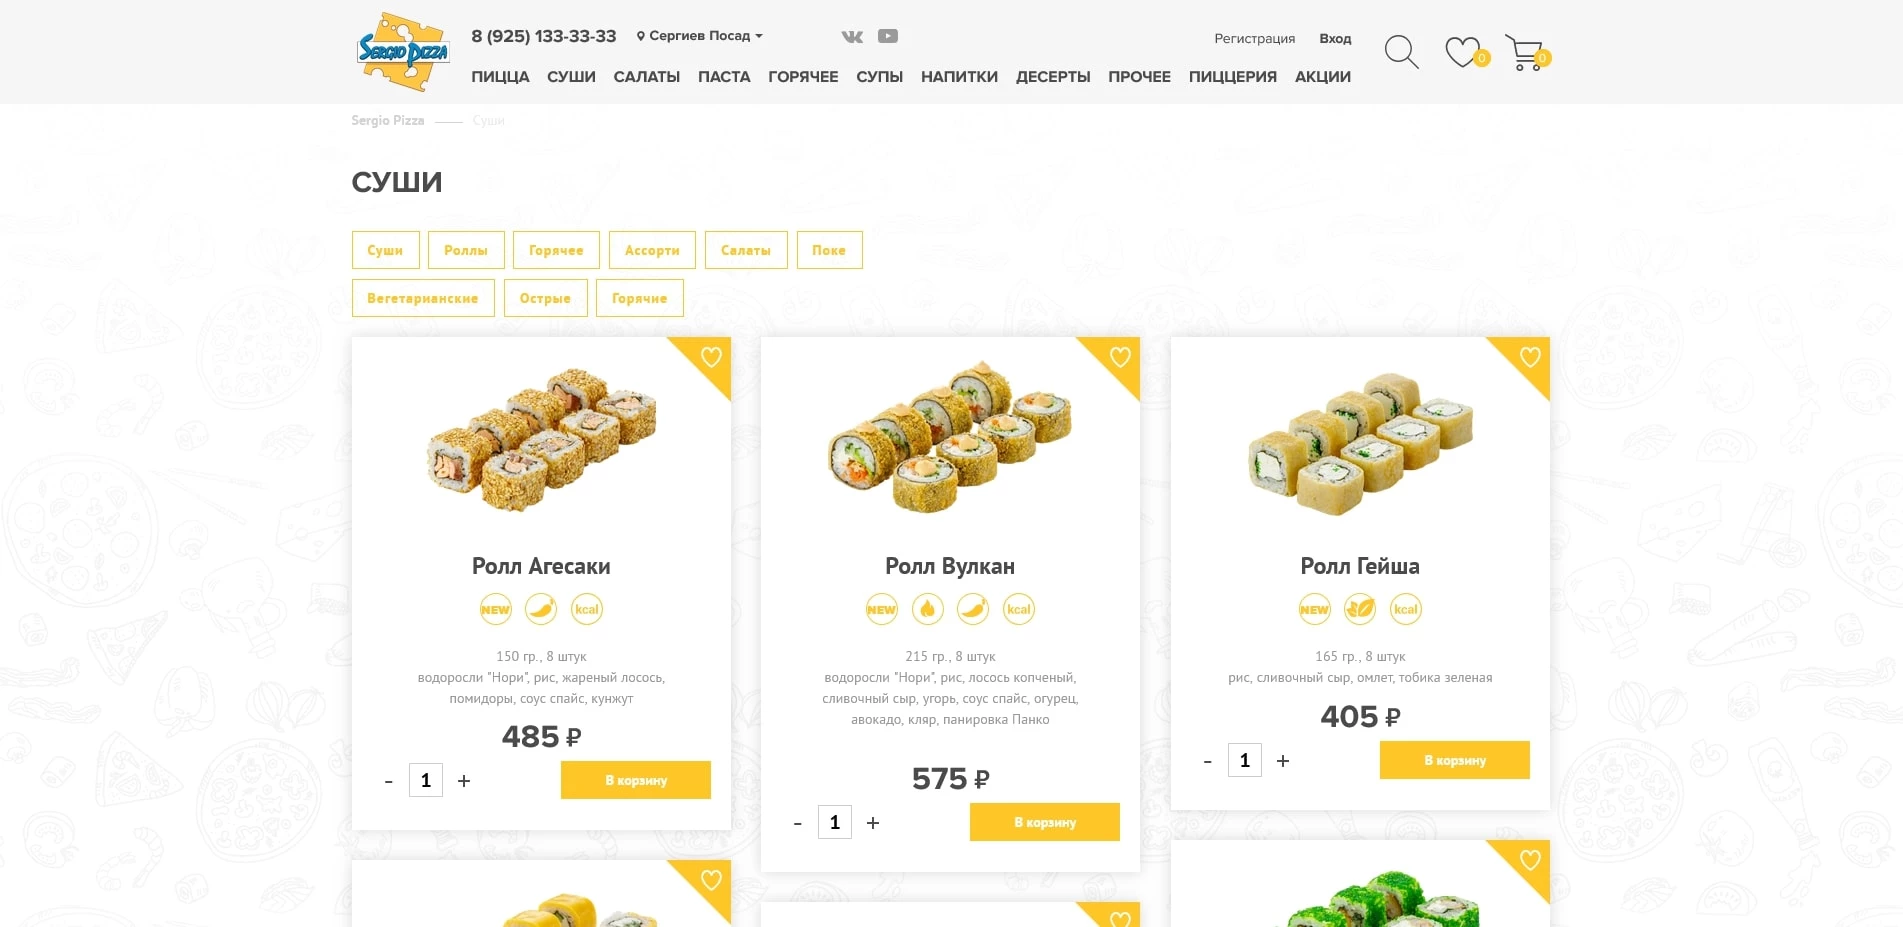This screenshot has height=927, width=1903.
Task: Click the leaf icon under Ролл Гейша
Action: pyautogui.click(x=1360, y=609)
